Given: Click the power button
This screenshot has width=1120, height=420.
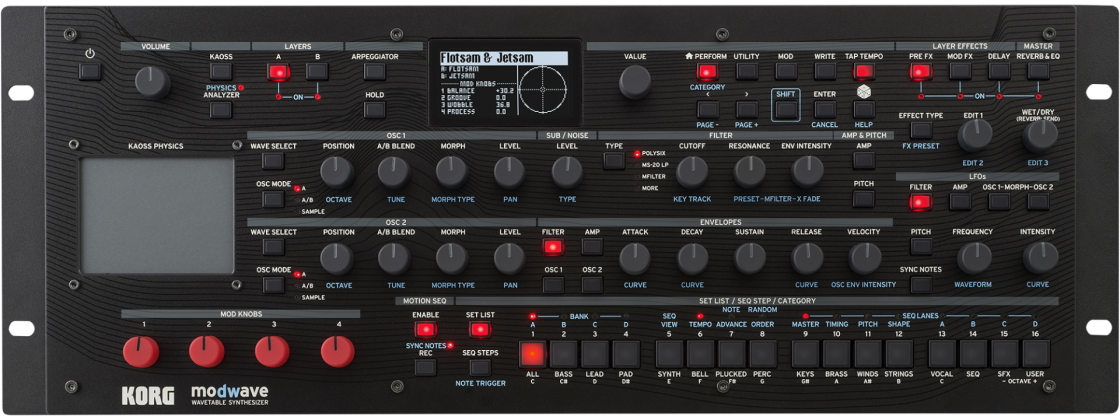Looking at the screenshot, I should (90, 71).
